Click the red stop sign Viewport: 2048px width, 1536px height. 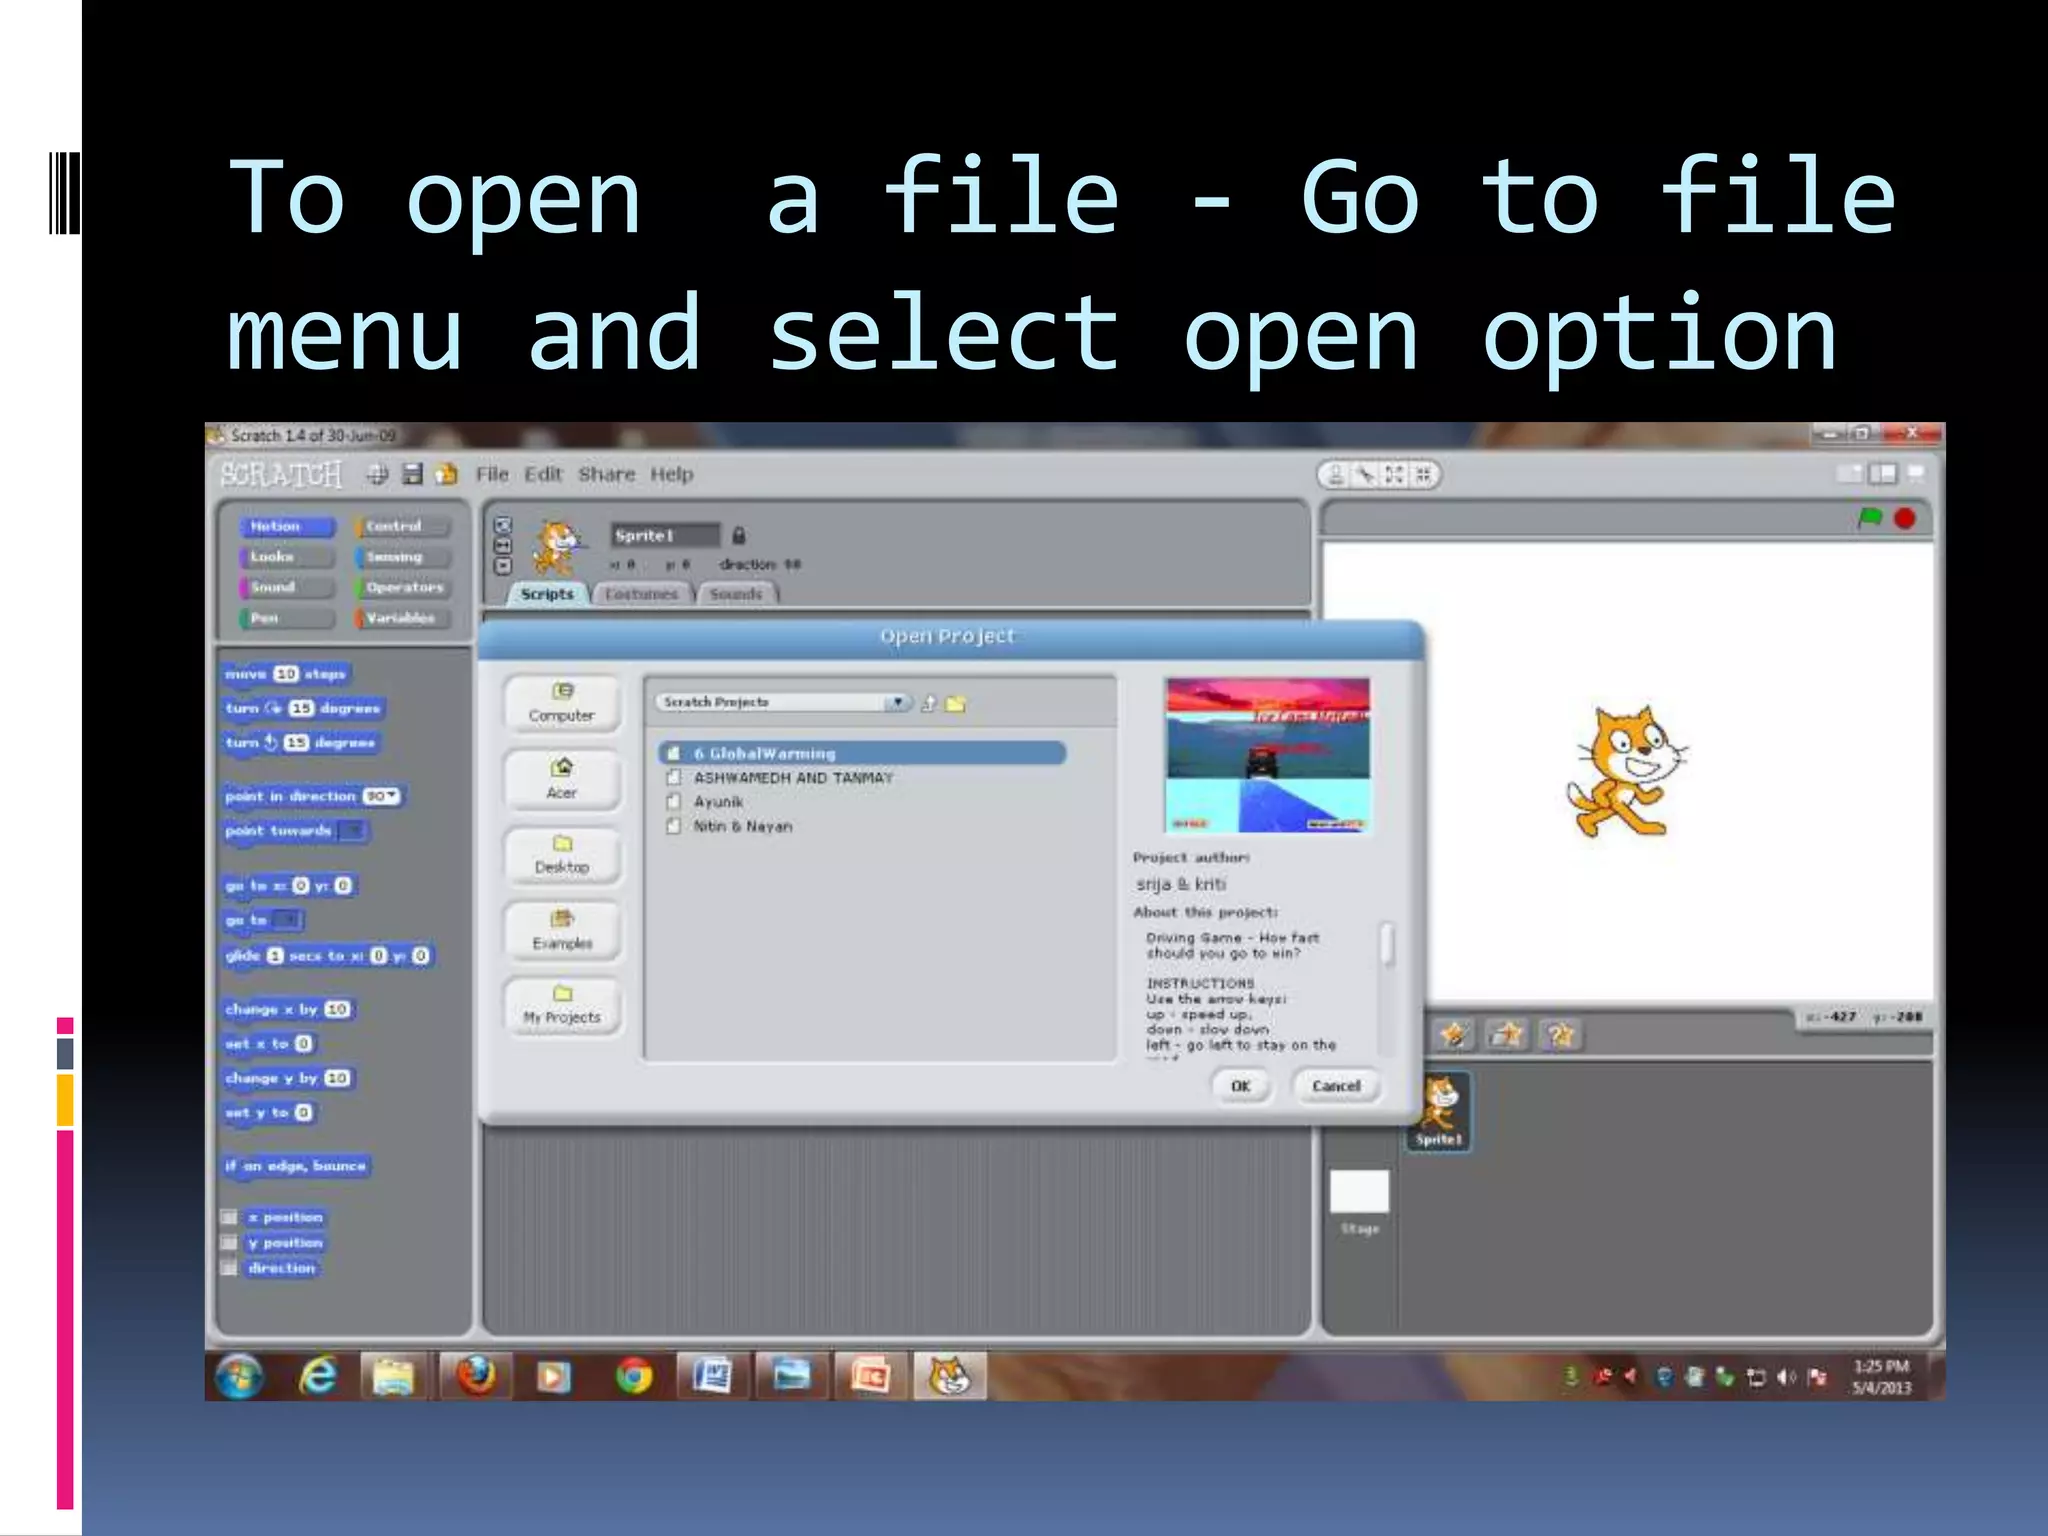(x=1905, y=518)
